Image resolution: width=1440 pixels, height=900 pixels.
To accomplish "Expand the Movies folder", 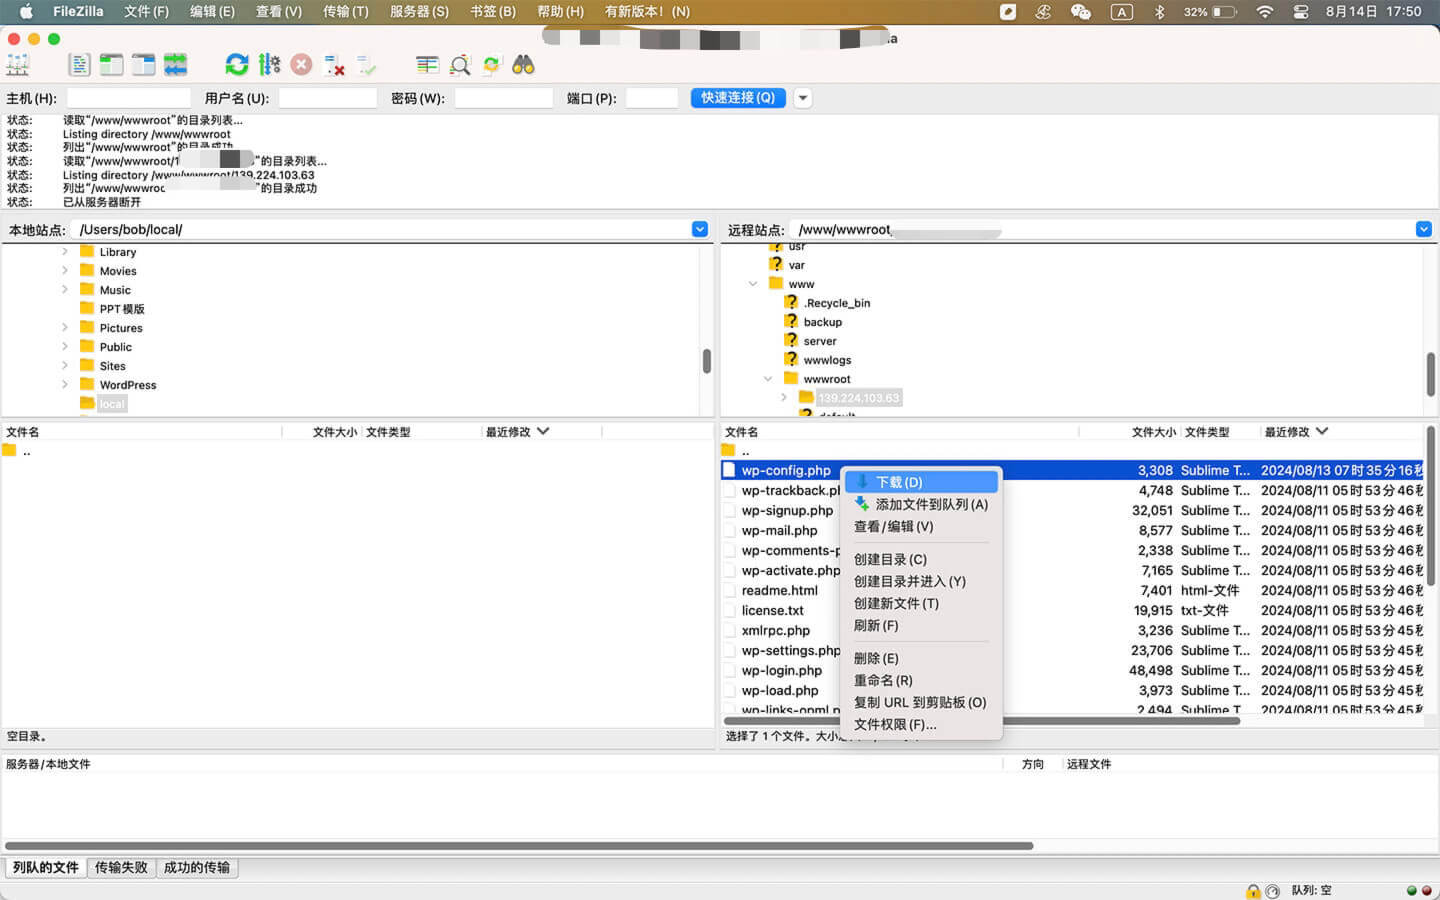I will coord(65,271).
